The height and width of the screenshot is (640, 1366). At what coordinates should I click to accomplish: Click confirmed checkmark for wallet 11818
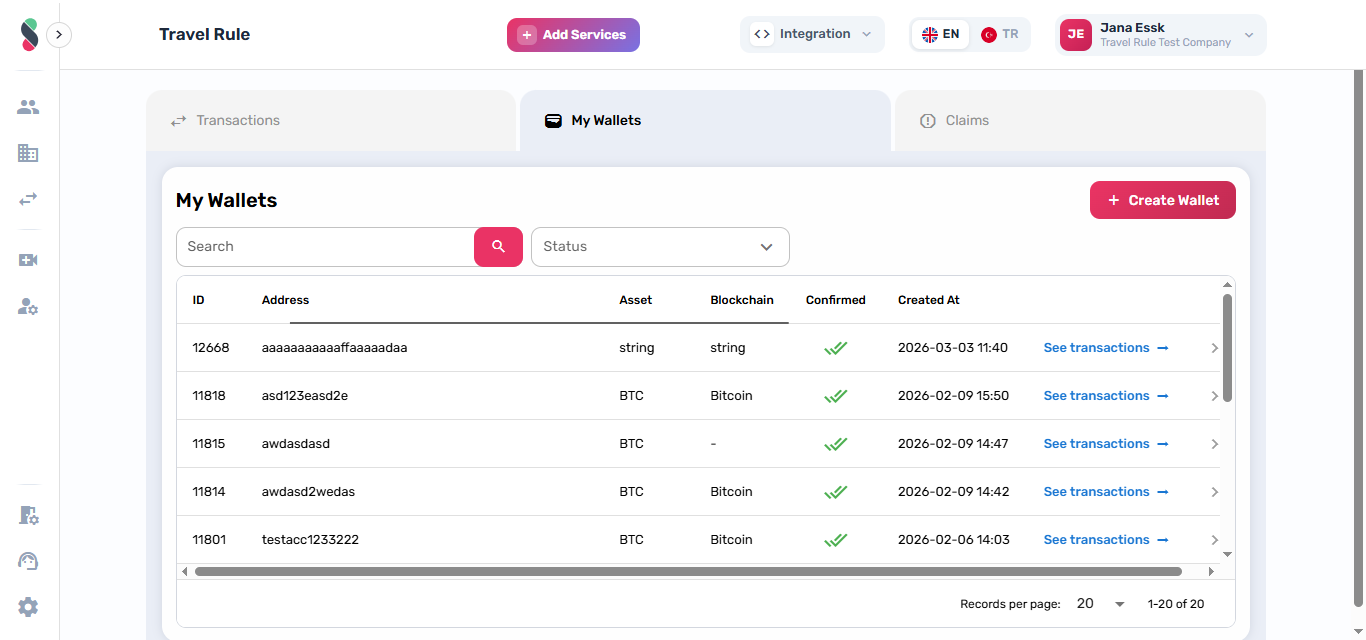(836, 396)
